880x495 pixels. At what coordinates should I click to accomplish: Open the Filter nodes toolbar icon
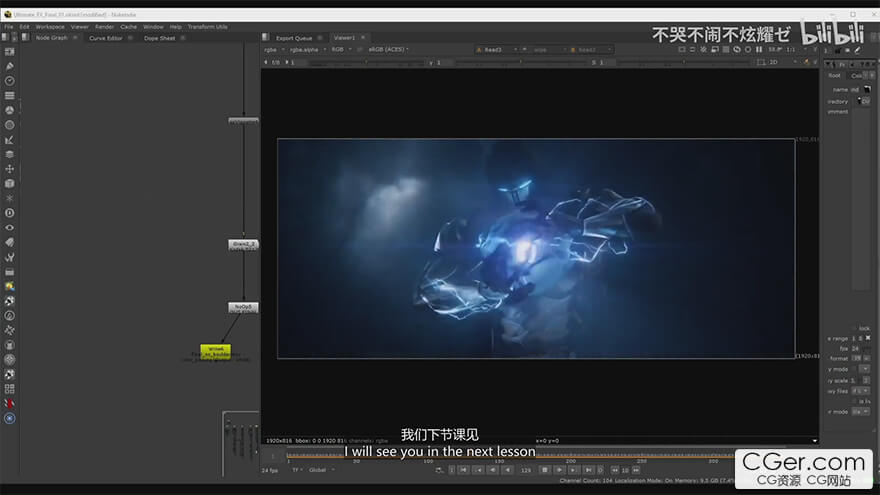[10, 125]
